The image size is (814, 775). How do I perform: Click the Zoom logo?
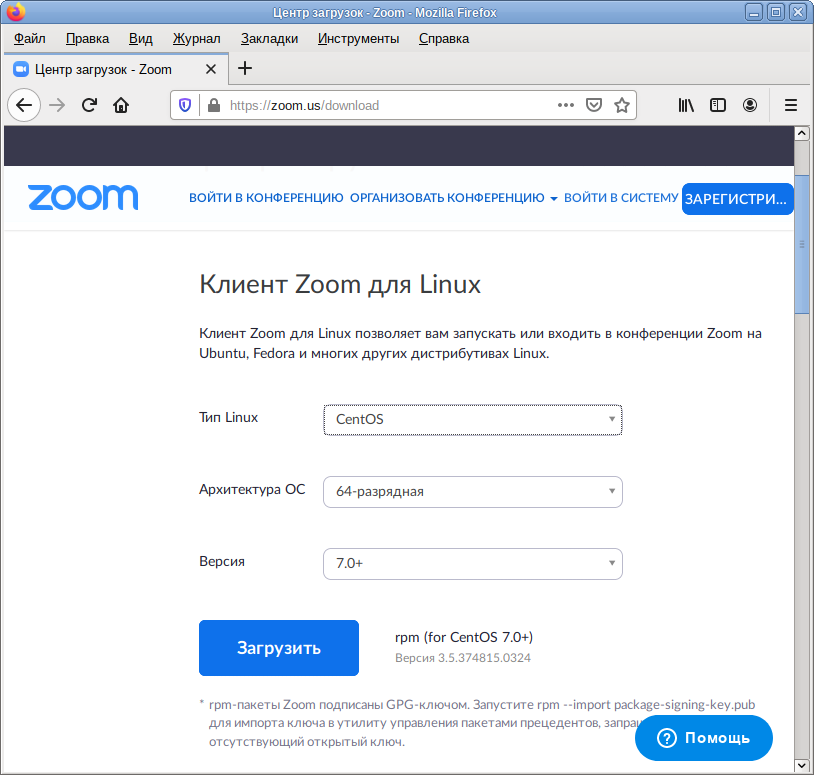[83, 197]
